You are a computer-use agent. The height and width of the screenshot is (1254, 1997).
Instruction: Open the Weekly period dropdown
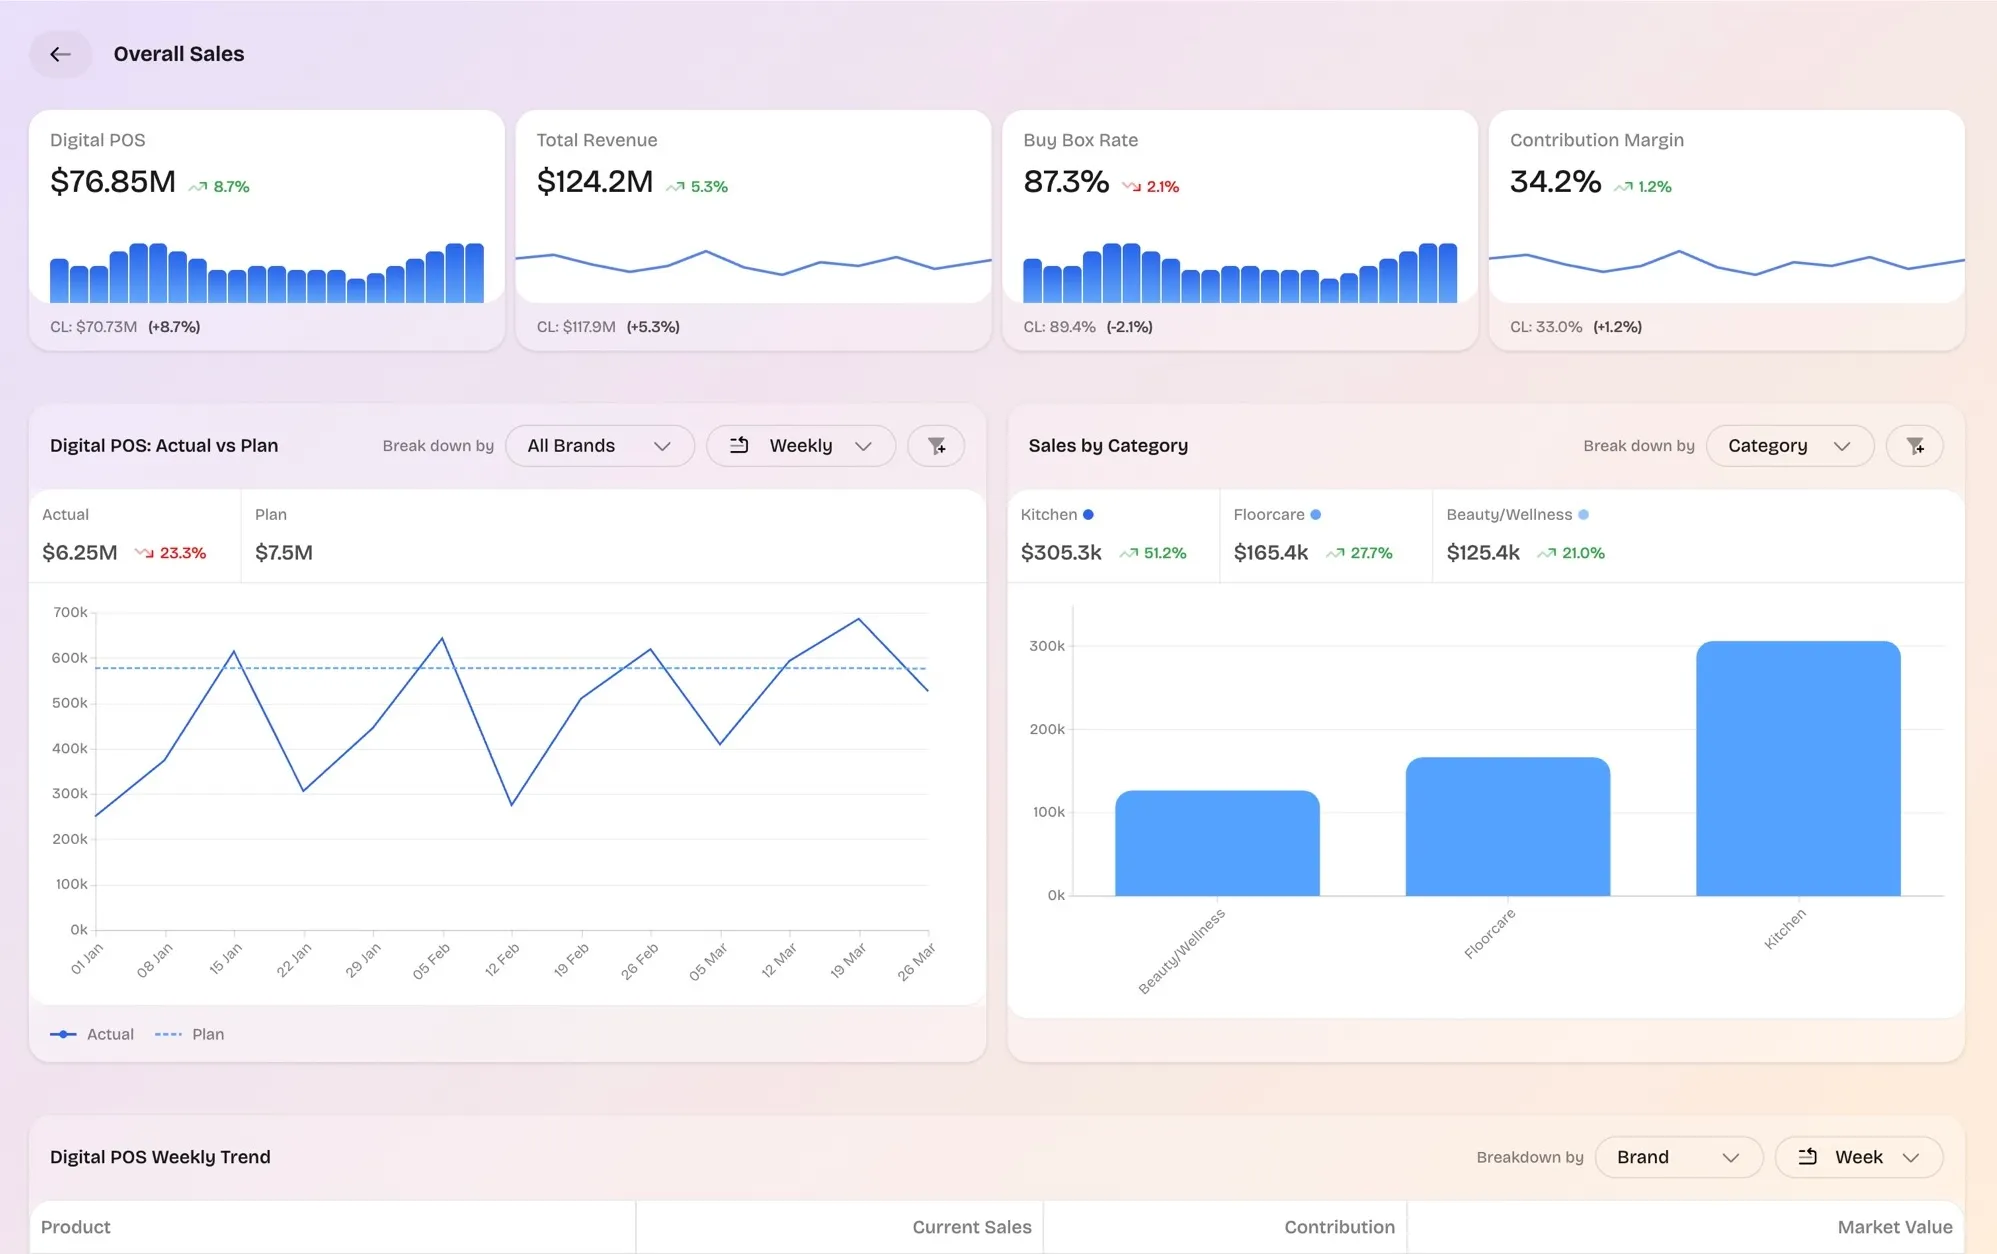tap(801, 446)
